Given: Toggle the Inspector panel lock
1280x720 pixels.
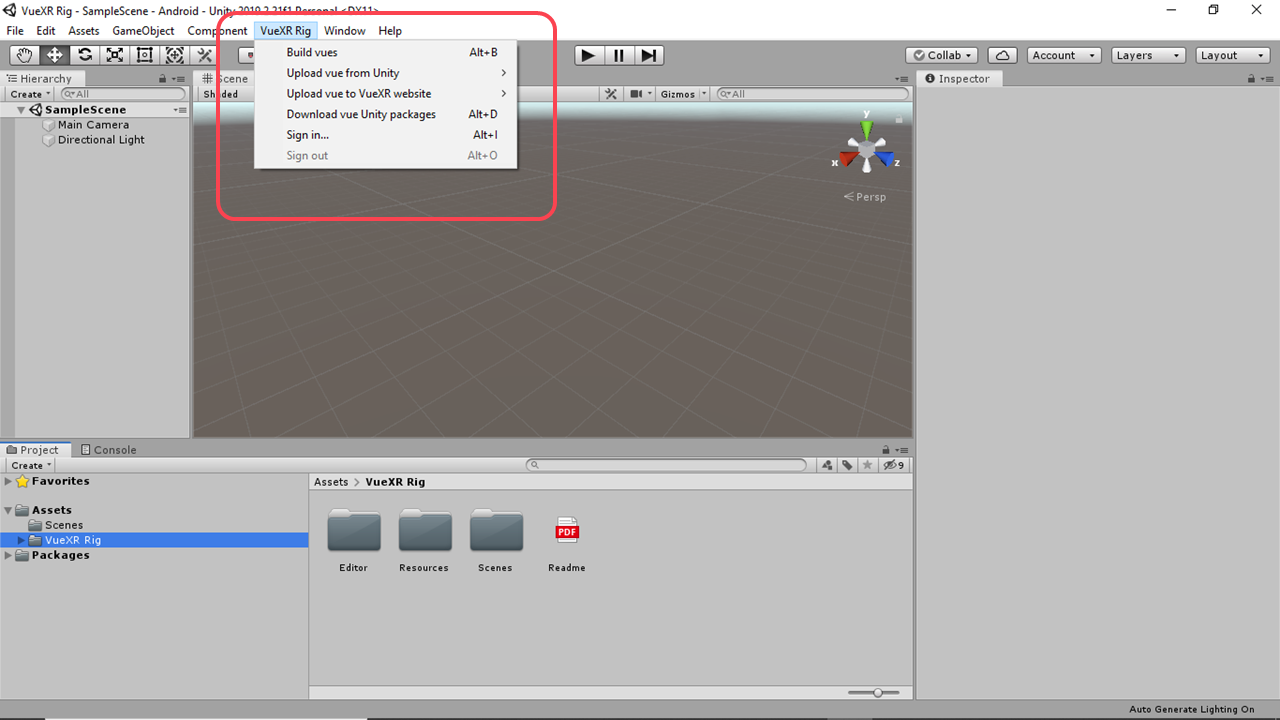Looking at the screenshot, I should (1251, 78).
